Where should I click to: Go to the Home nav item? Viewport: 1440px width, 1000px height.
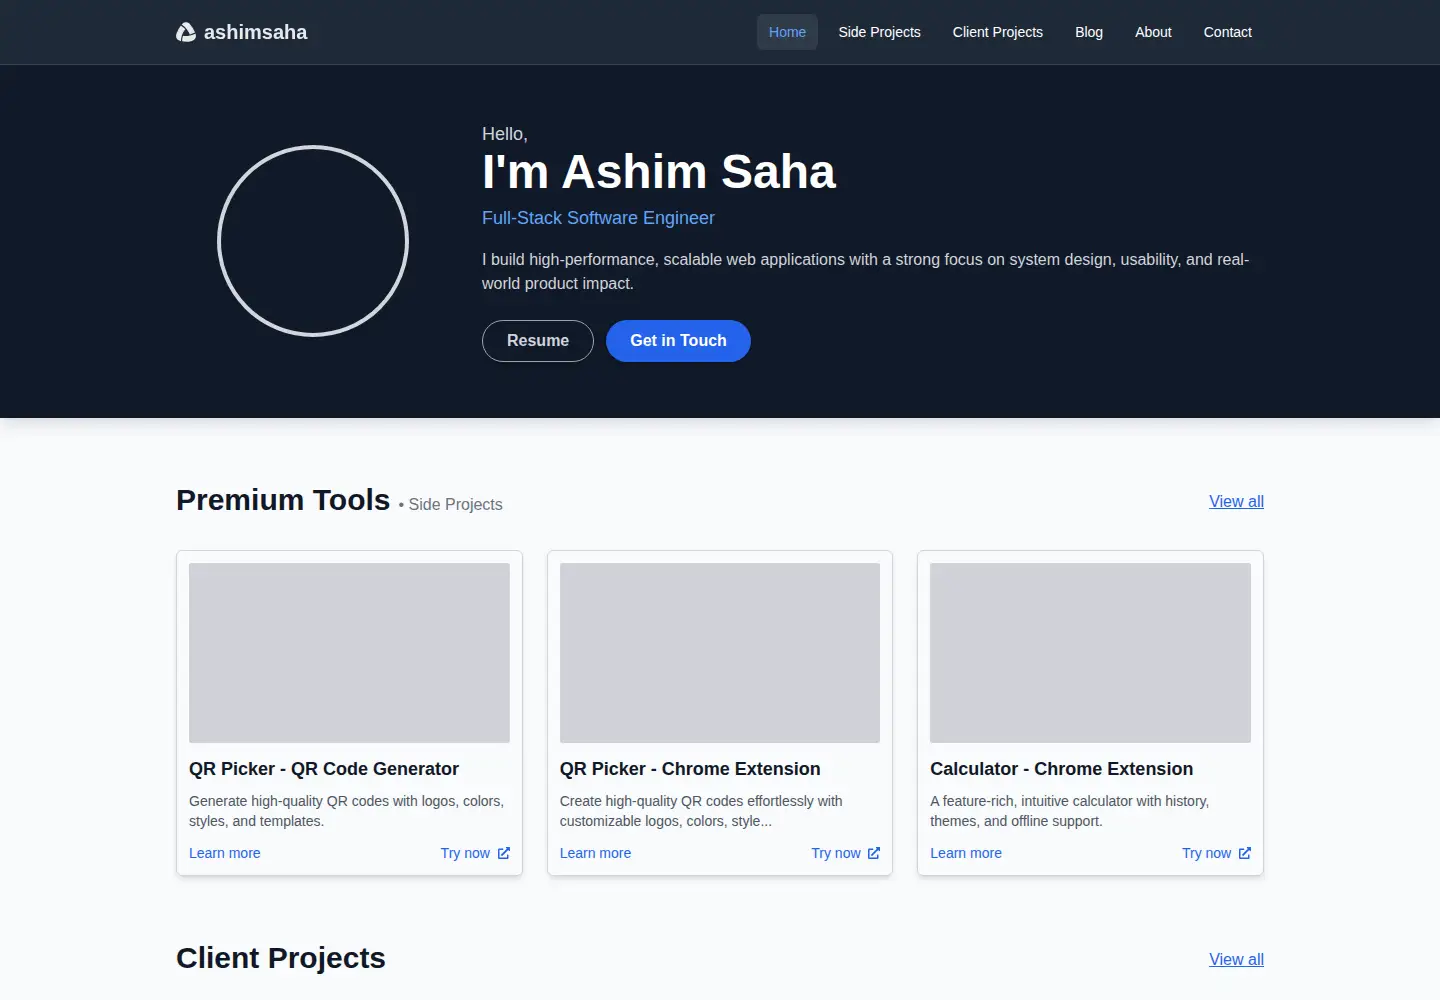pyautogui.click(x=787, y=32)
